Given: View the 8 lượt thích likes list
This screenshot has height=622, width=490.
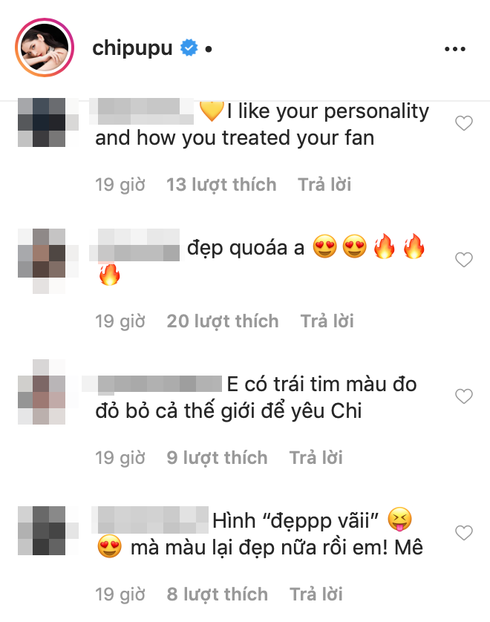Looking at the screenshot, I should 217,594.
